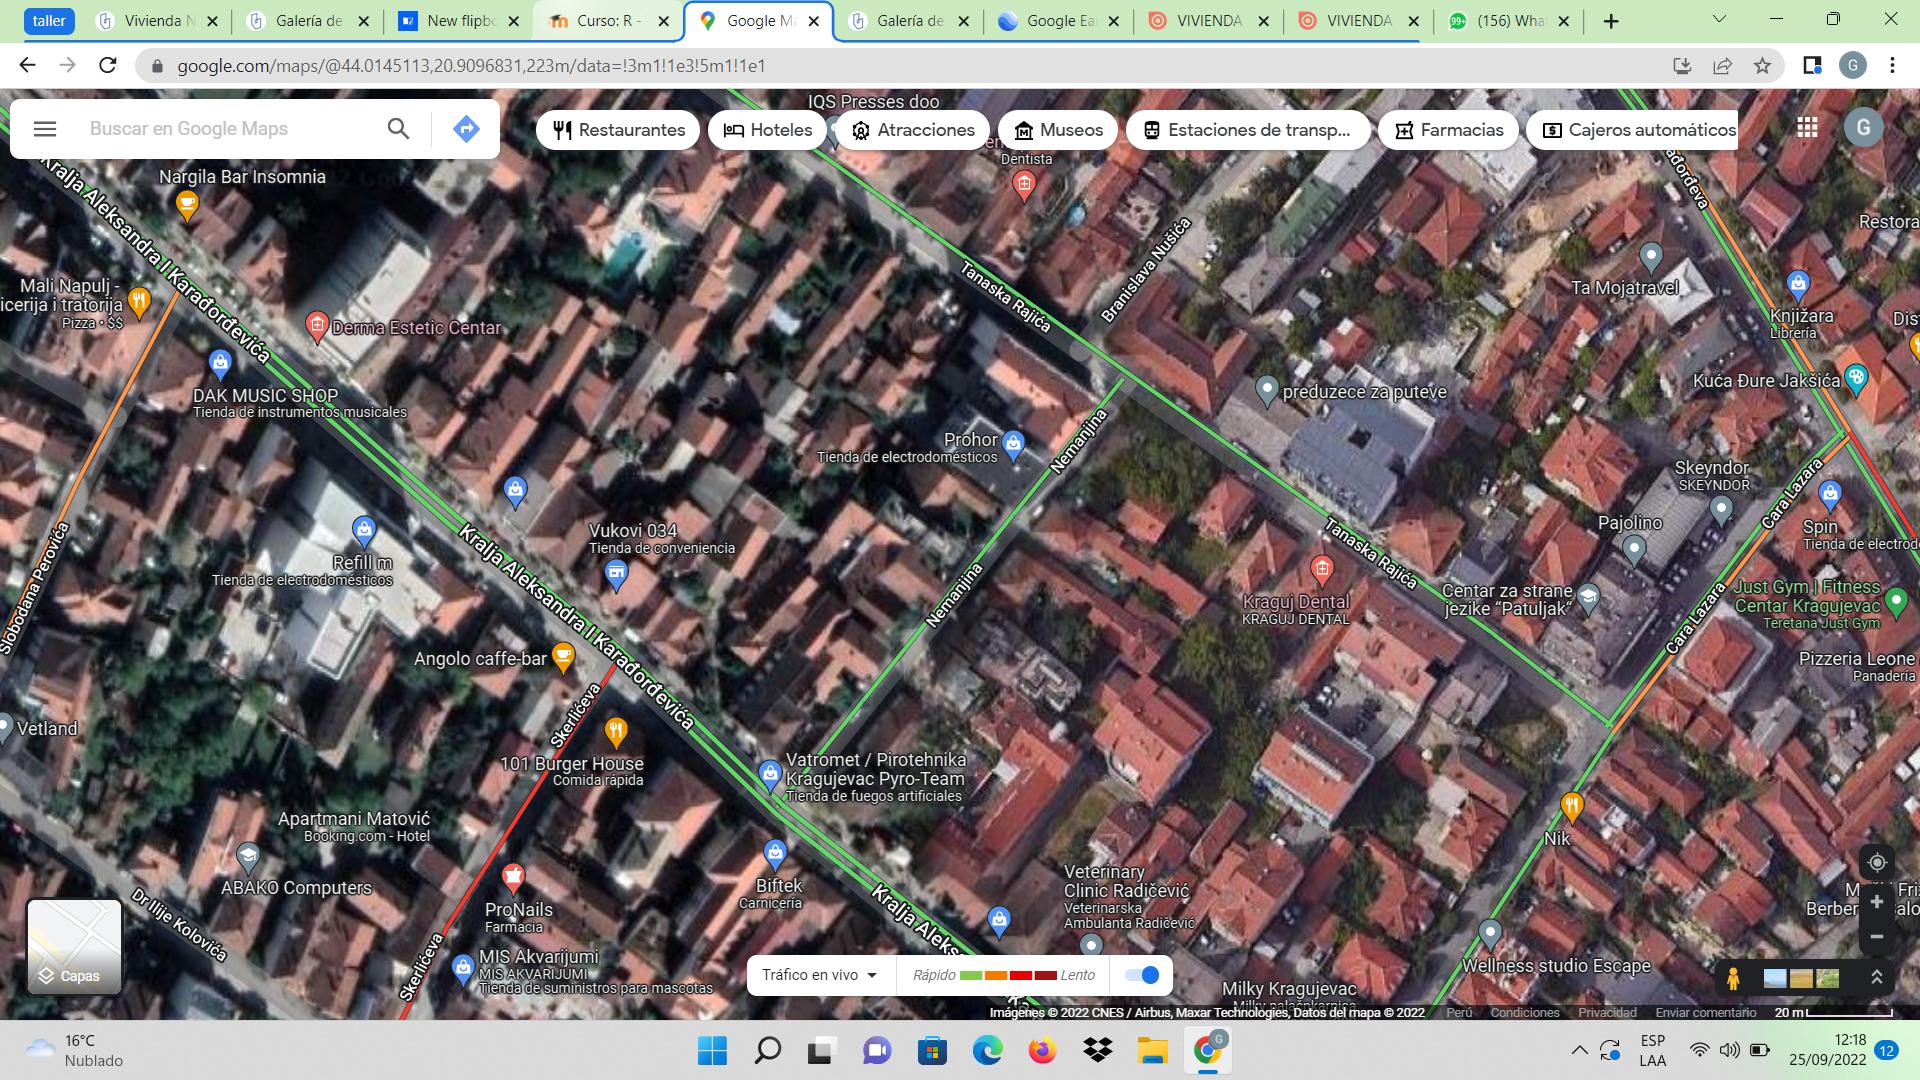This screenshot has height=1080, width=1920.
Task: Click the Buscar en Google Maps field
Action: tap(230, 129)
